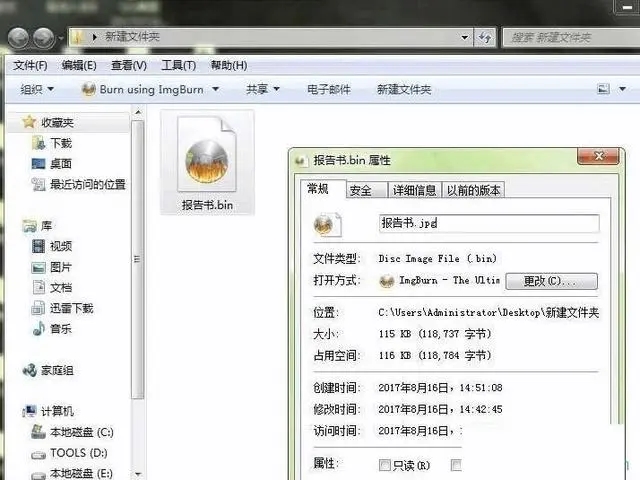Minimize the Explorer window

point(627,7)
